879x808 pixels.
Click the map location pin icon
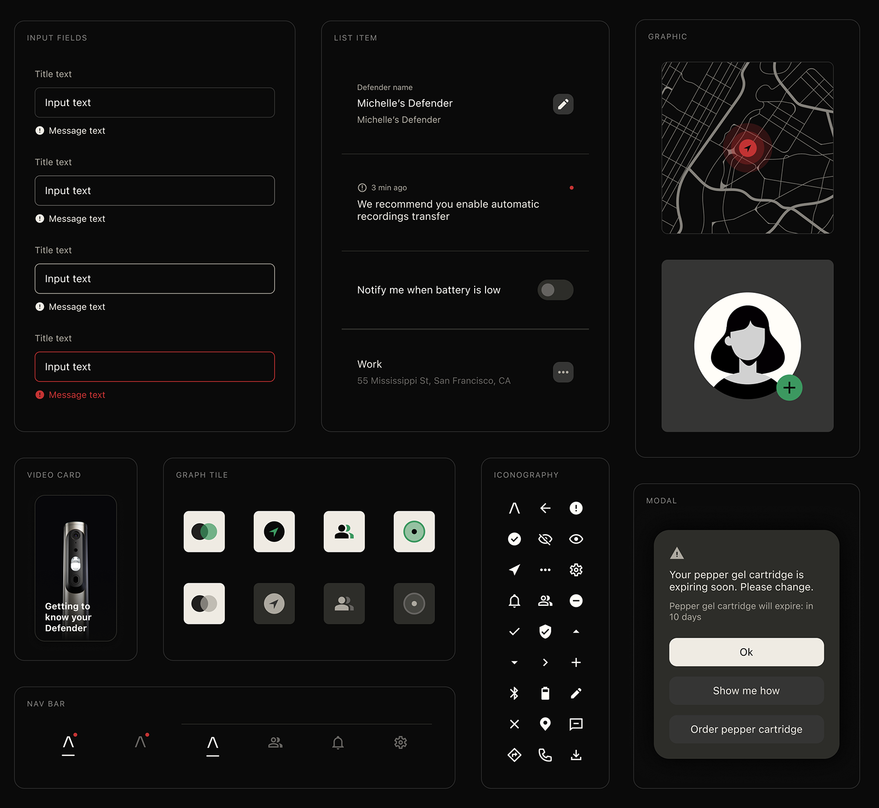tap(545, 724)
